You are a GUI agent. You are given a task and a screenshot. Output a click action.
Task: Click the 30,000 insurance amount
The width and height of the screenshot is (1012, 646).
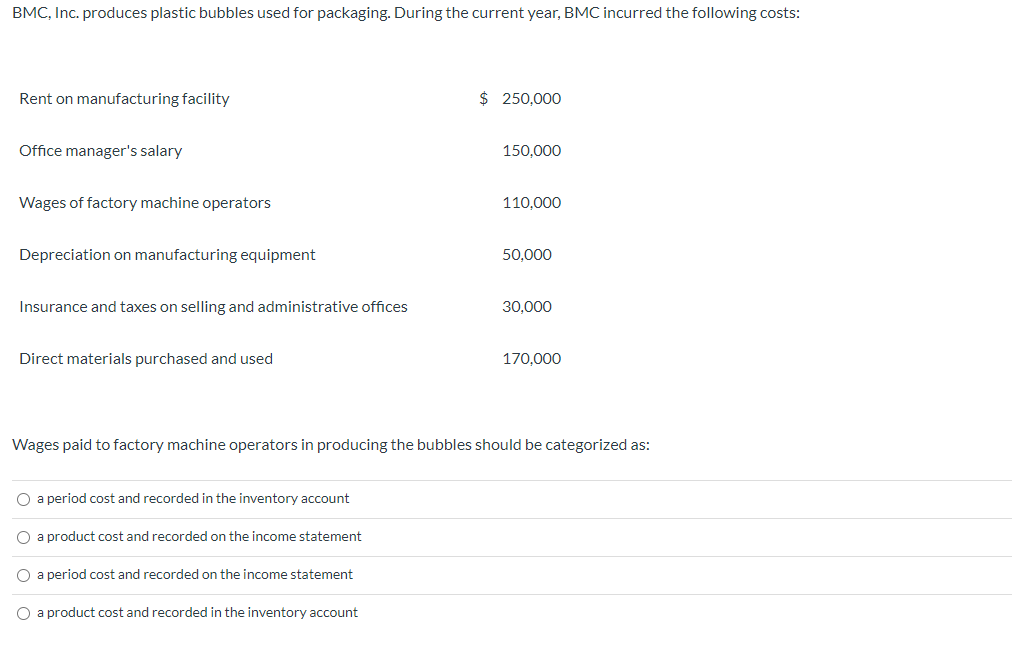[527, 306]
